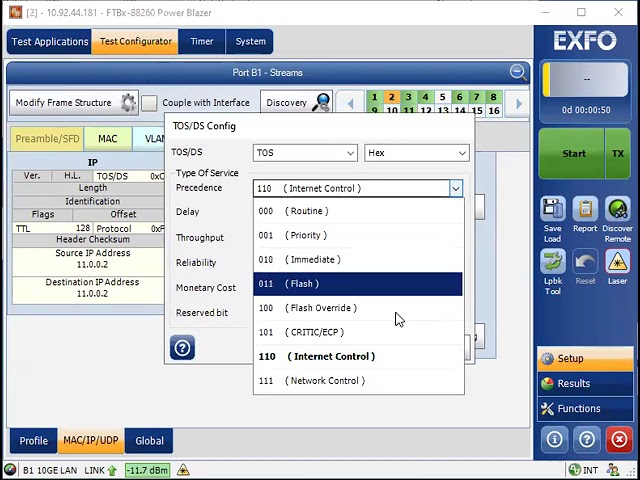Go to next stream set arrow
Image resolution: width=640 pixels, height=480 pixels.
pos(518,103)
